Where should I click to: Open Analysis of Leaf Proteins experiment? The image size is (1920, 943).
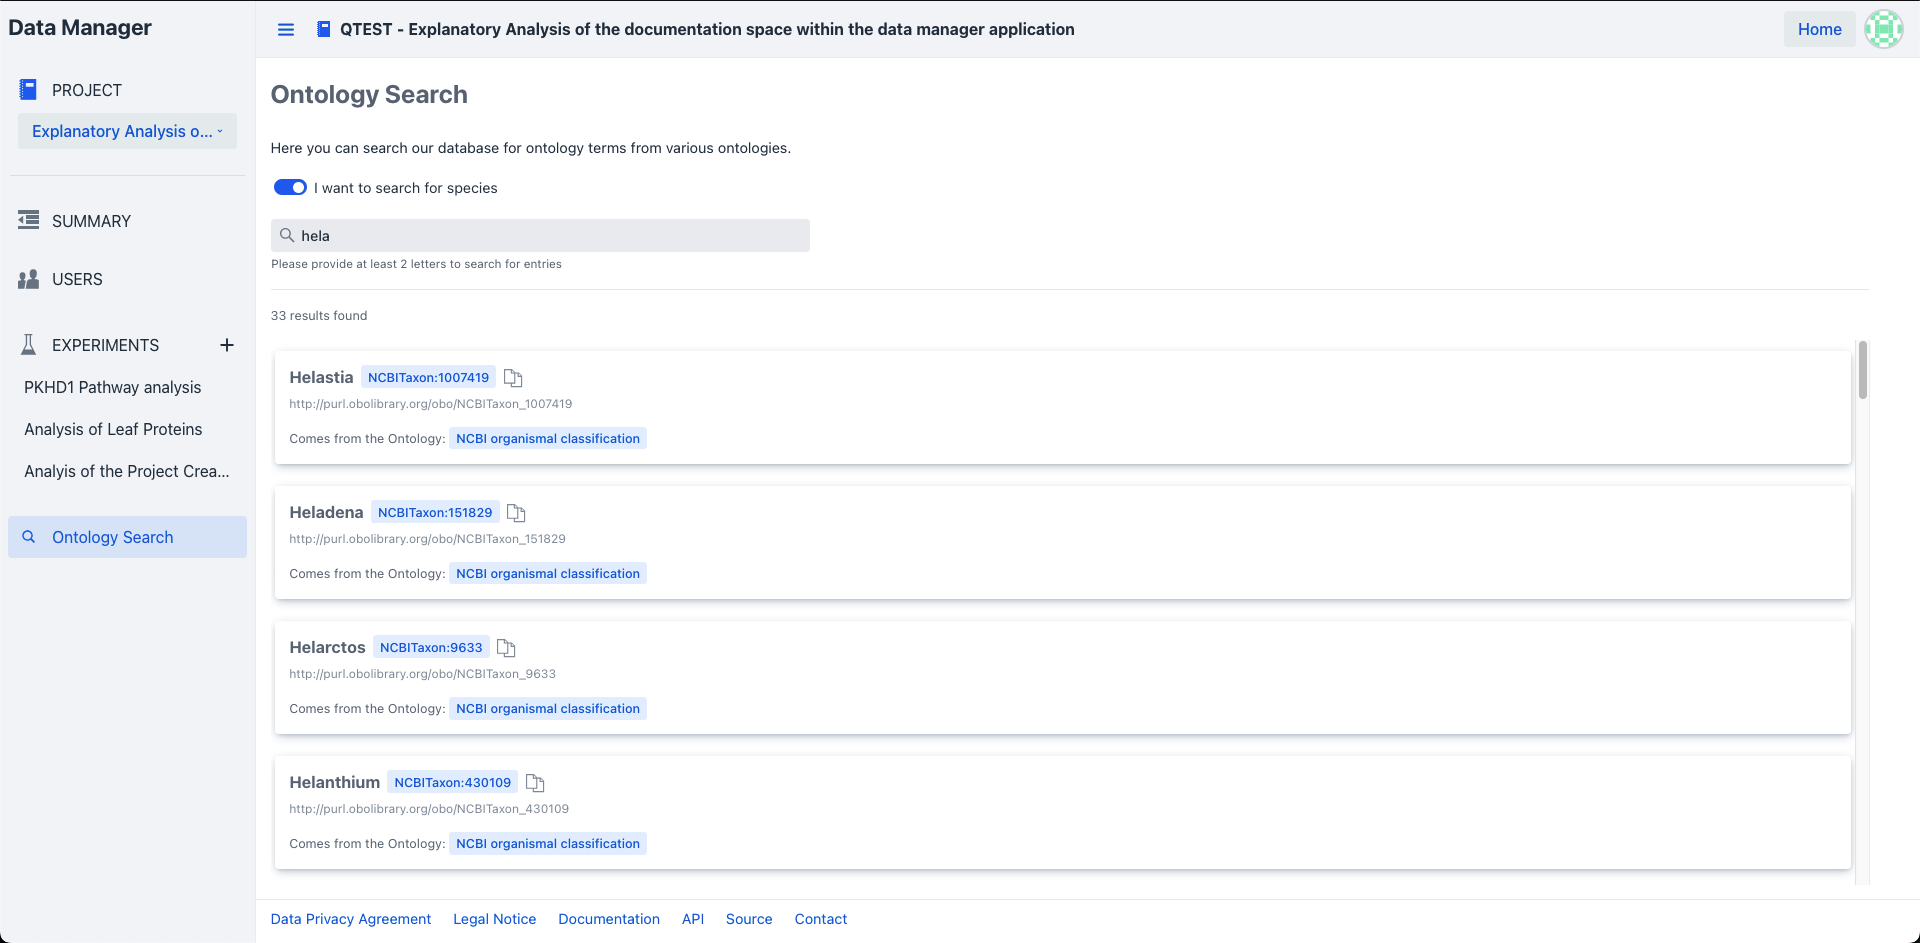113,429
